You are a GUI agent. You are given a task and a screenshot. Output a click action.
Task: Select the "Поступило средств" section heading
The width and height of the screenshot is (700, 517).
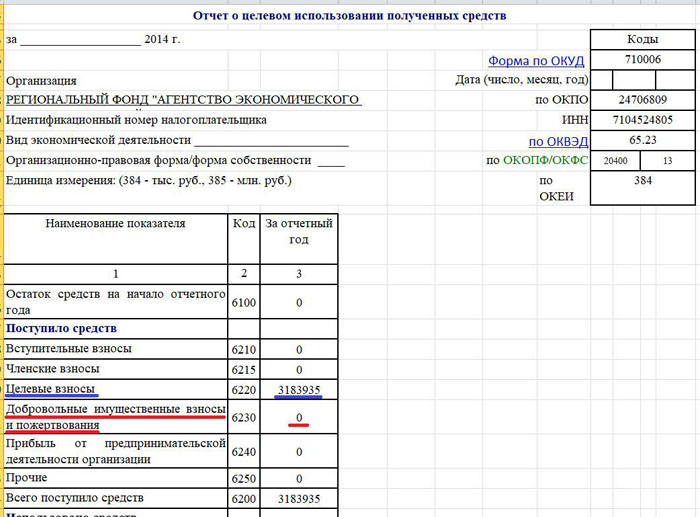[62, 328]
